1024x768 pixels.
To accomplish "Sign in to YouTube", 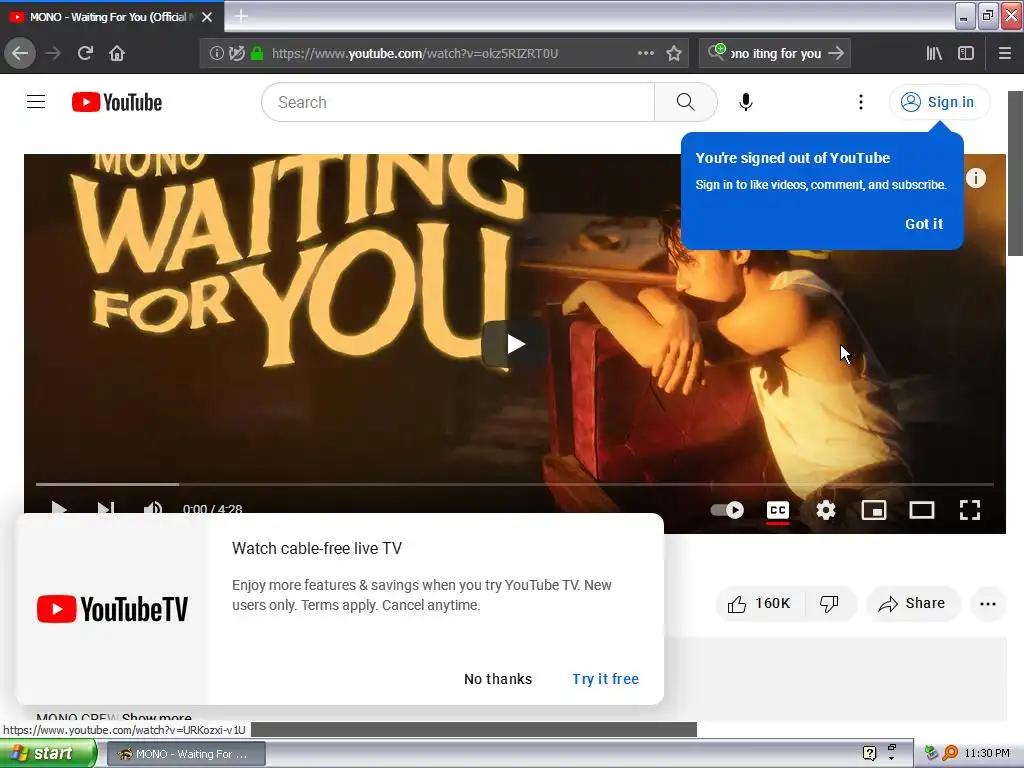I will tap(939, 102).
